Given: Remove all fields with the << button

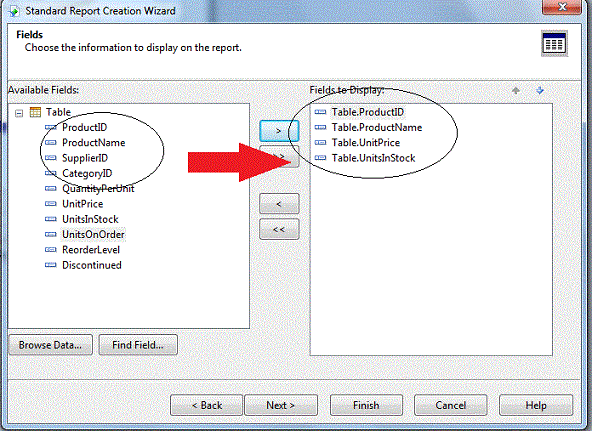Looking at the screenshot, I should point(279,229).
